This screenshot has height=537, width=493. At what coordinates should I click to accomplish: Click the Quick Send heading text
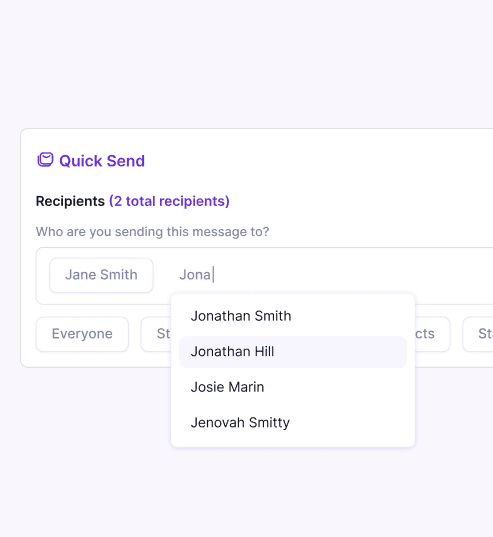pyautogui.click(x=102, y=161)
